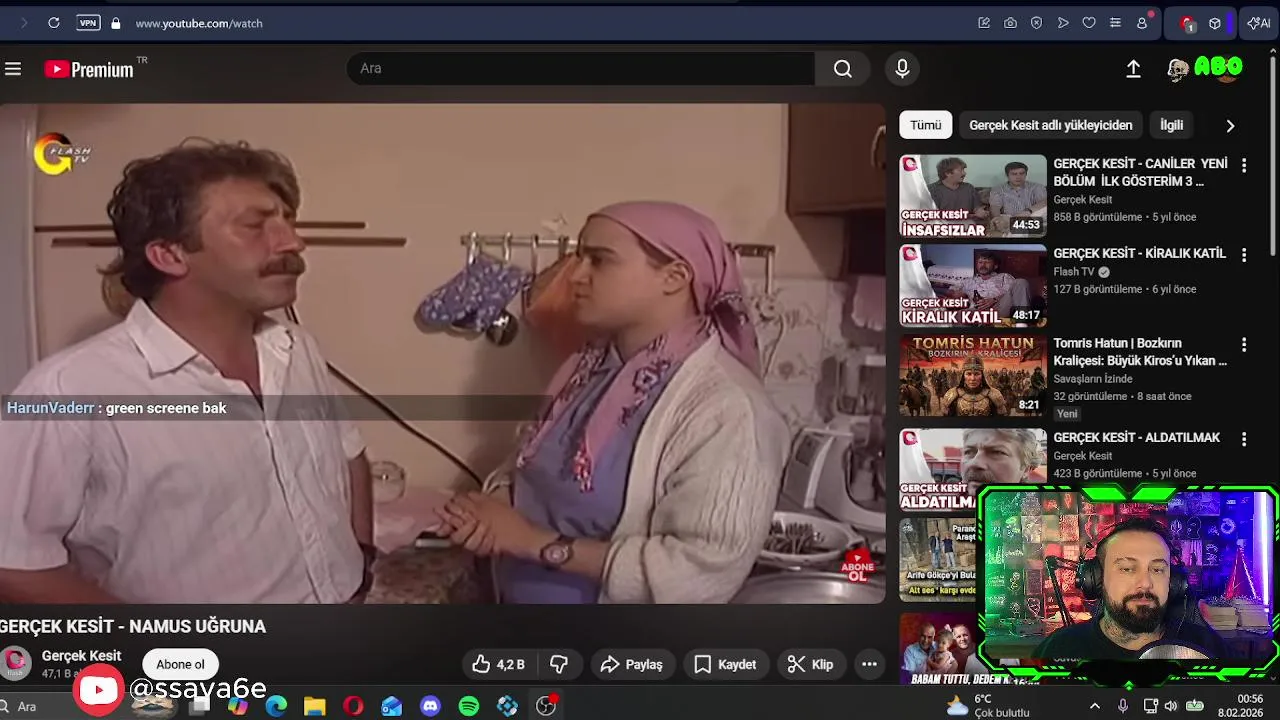Click the video player to toggle playback

[x=442, y=353]
